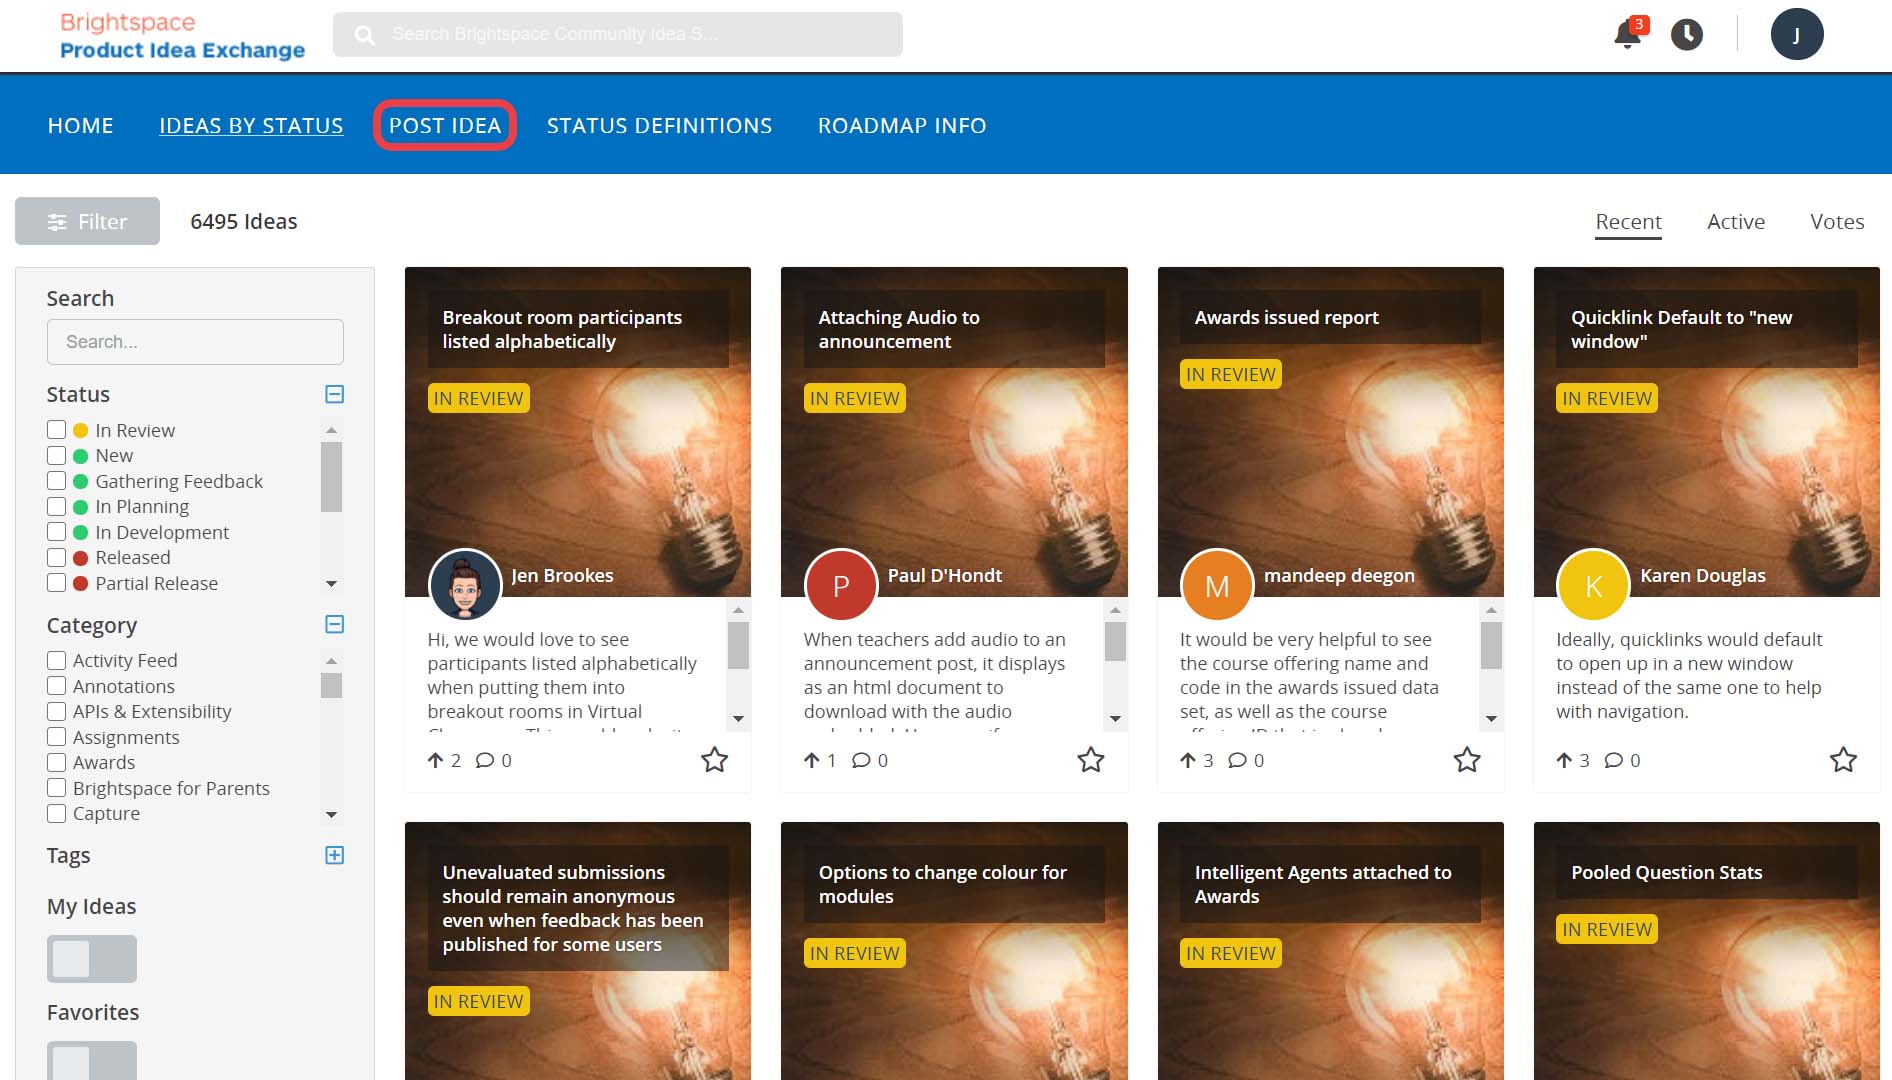Image resolution: width=1892 pixels, height=1080 pixels.
Task: Favorite the Breakout room participants idea star
Action: pos(714,760)
